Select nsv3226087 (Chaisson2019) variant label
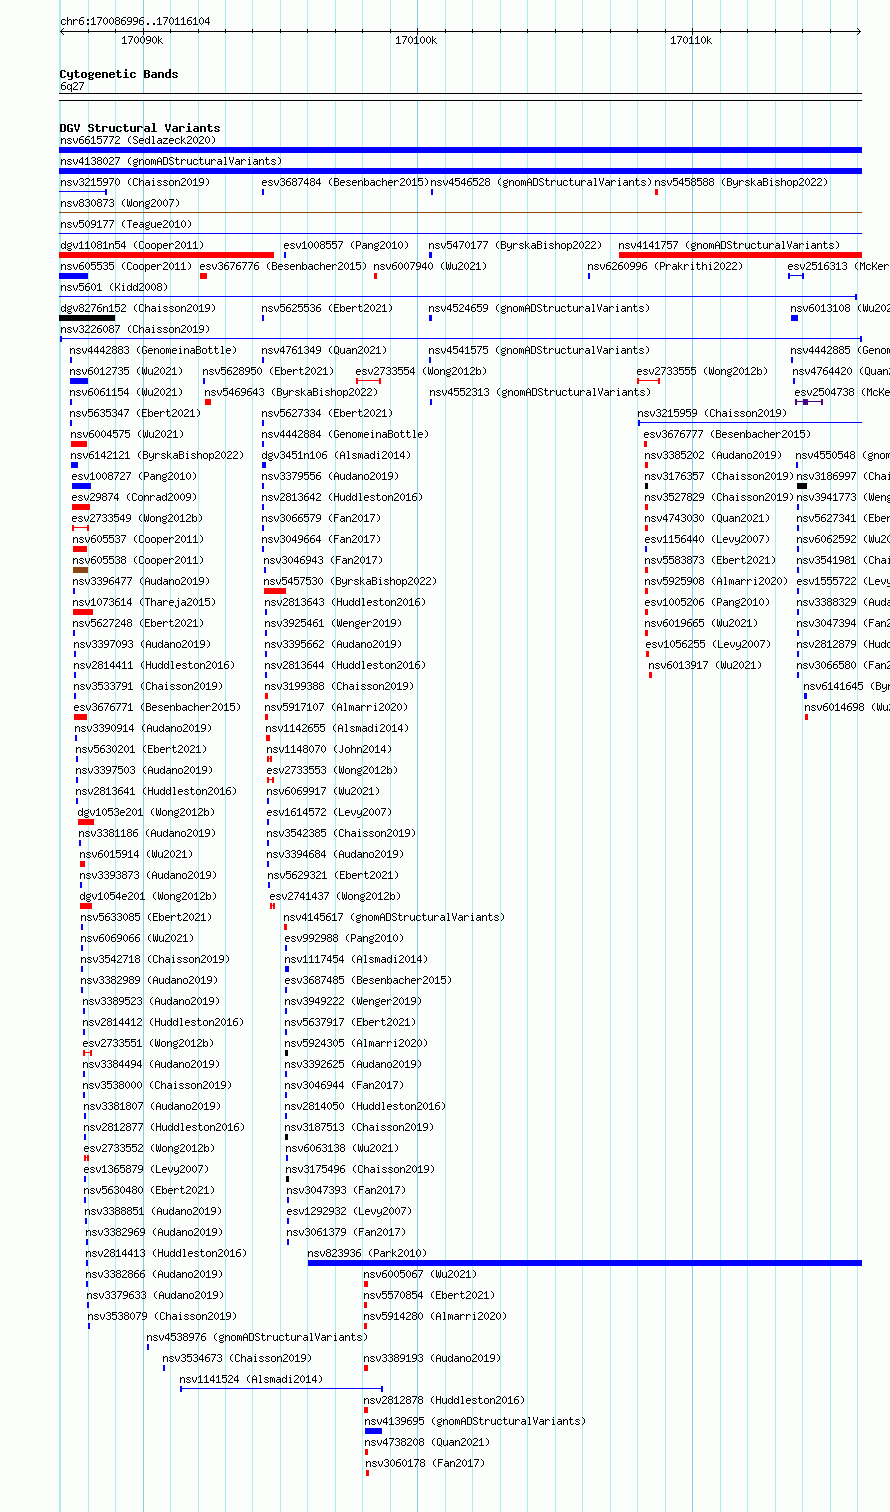The width and height of the screenshot is (890, 1512). click(x=135, y=330)
